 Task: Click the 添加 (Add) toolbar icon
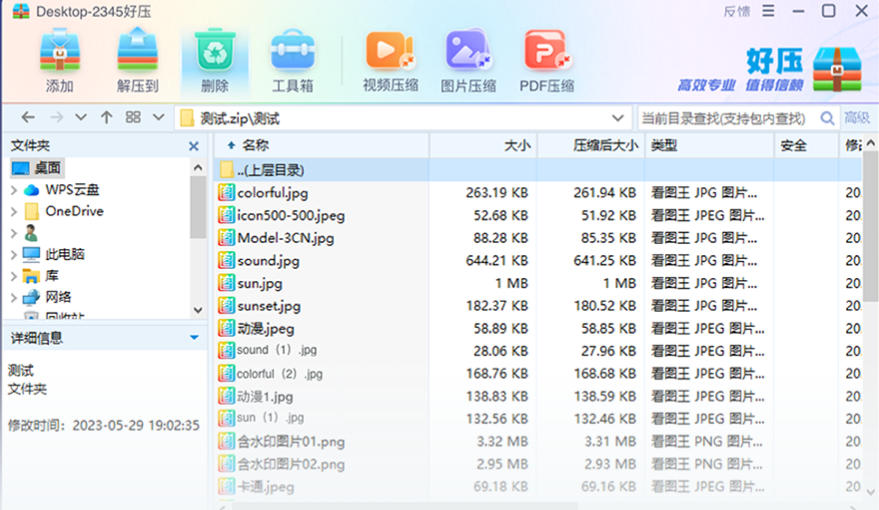pyautogui.click(x=59, y=51)
